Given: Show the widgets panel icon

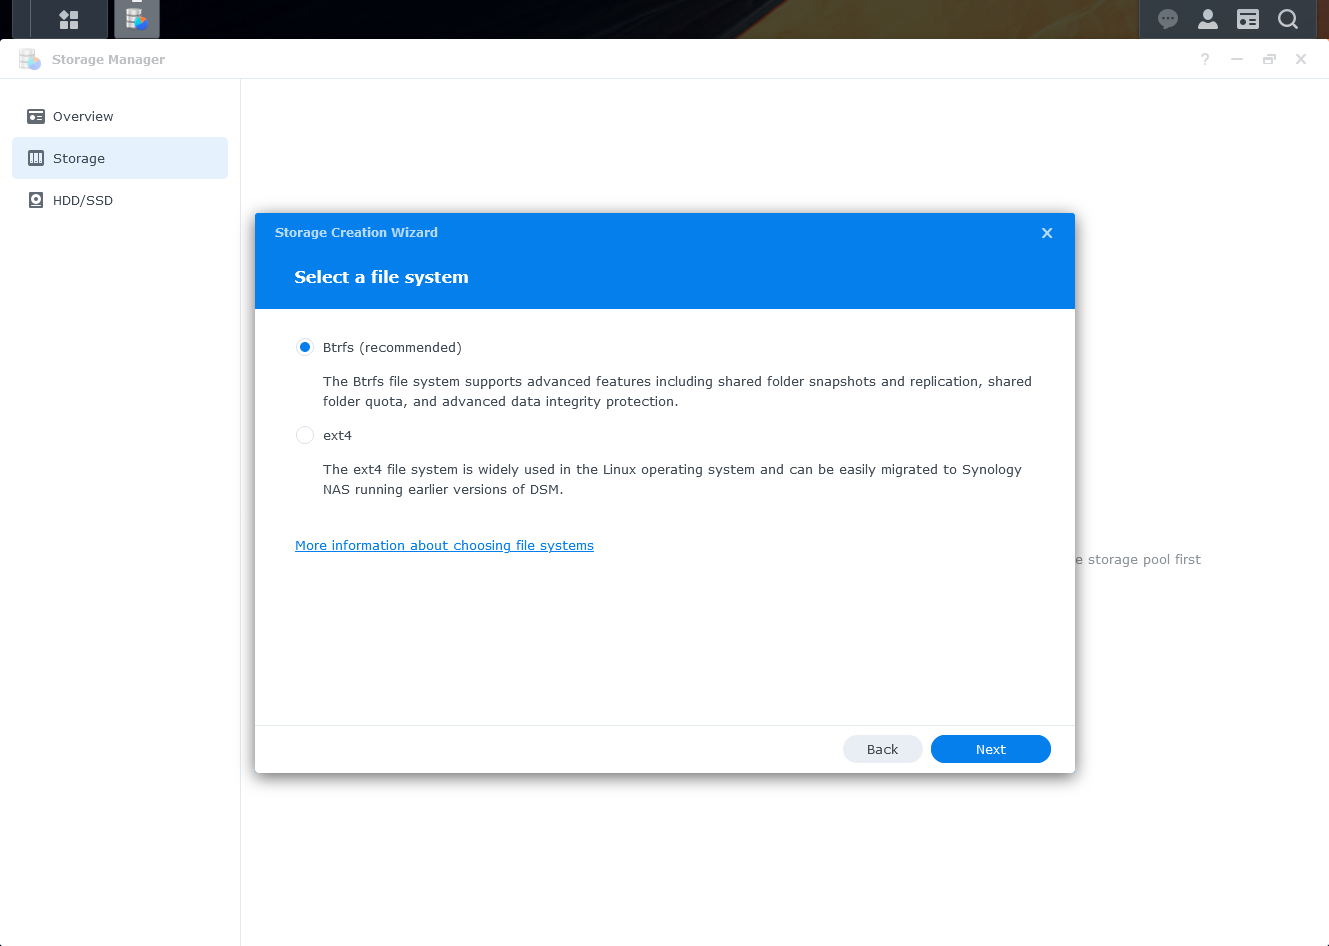Looking at the screenshot, I should pos(1248,19).
